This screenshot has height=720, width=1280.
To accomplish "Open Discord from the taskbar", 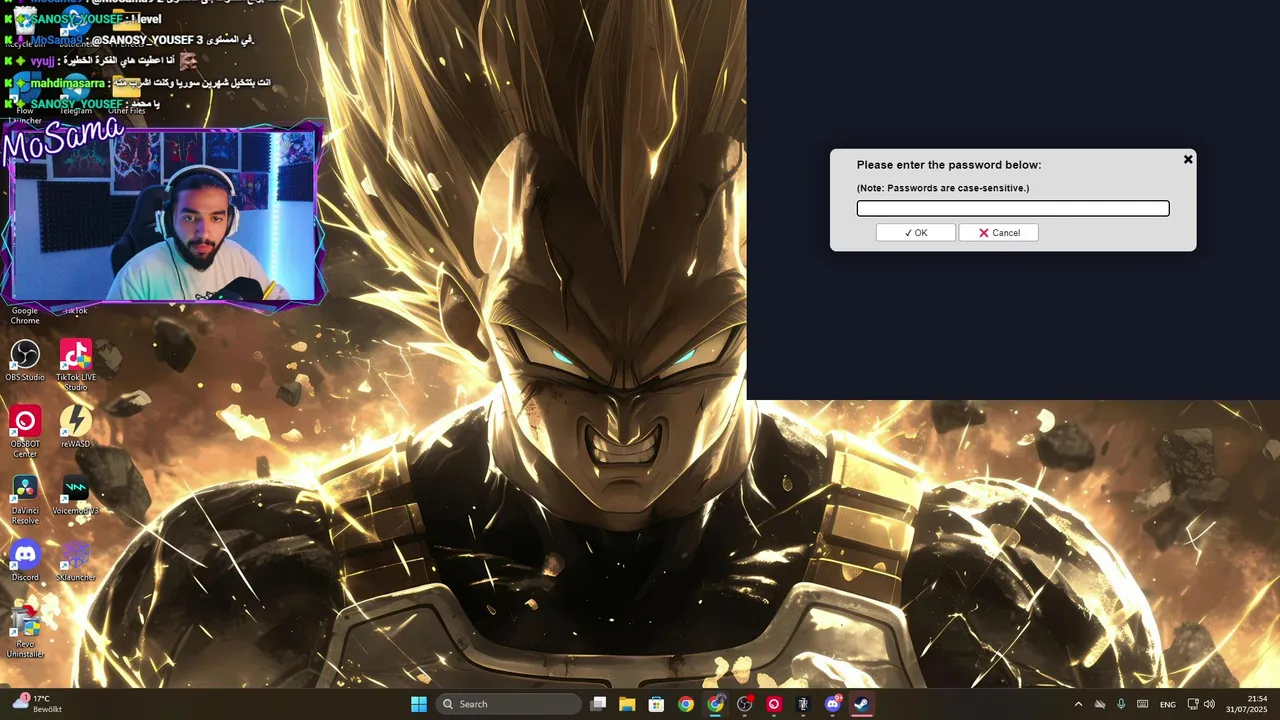I will [x=832, y=704].
